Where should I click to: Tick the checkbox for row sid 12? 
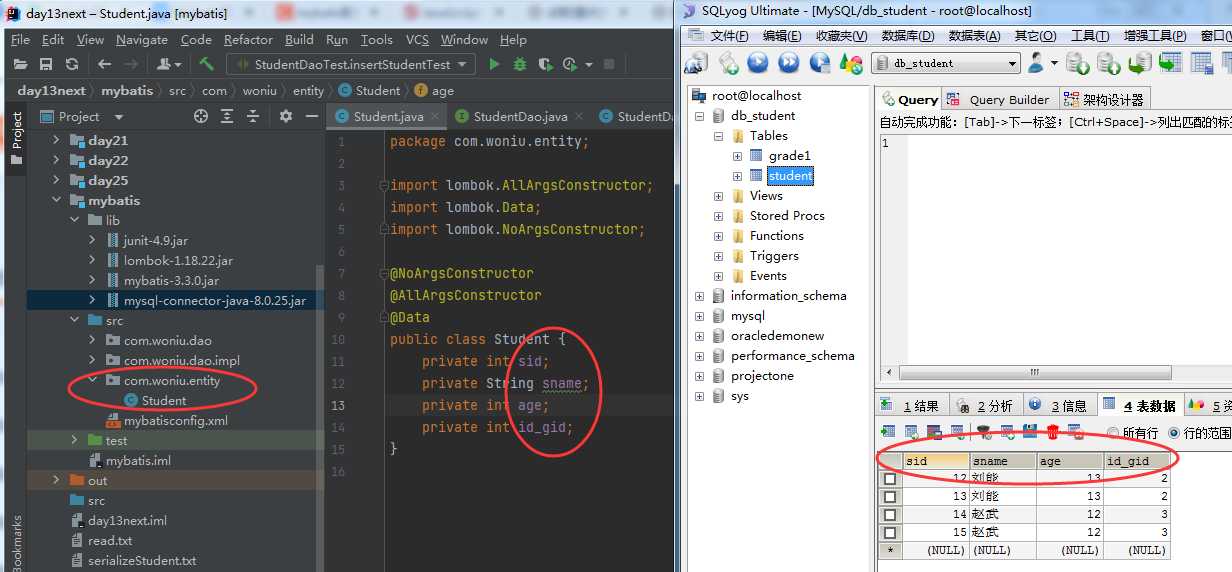click(x=890, y=479)
